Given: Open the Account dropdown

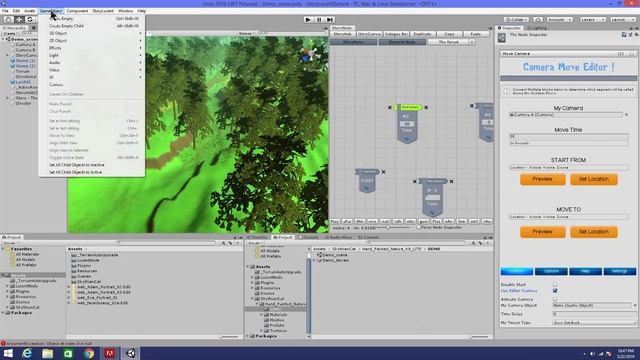Looking at the screenshot, I should point(560,20).
